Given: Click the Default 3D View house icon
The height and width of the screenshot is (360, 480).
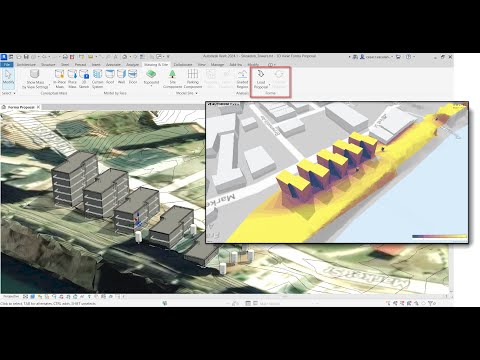Looking at the screenshot, I should pos(125,57).
